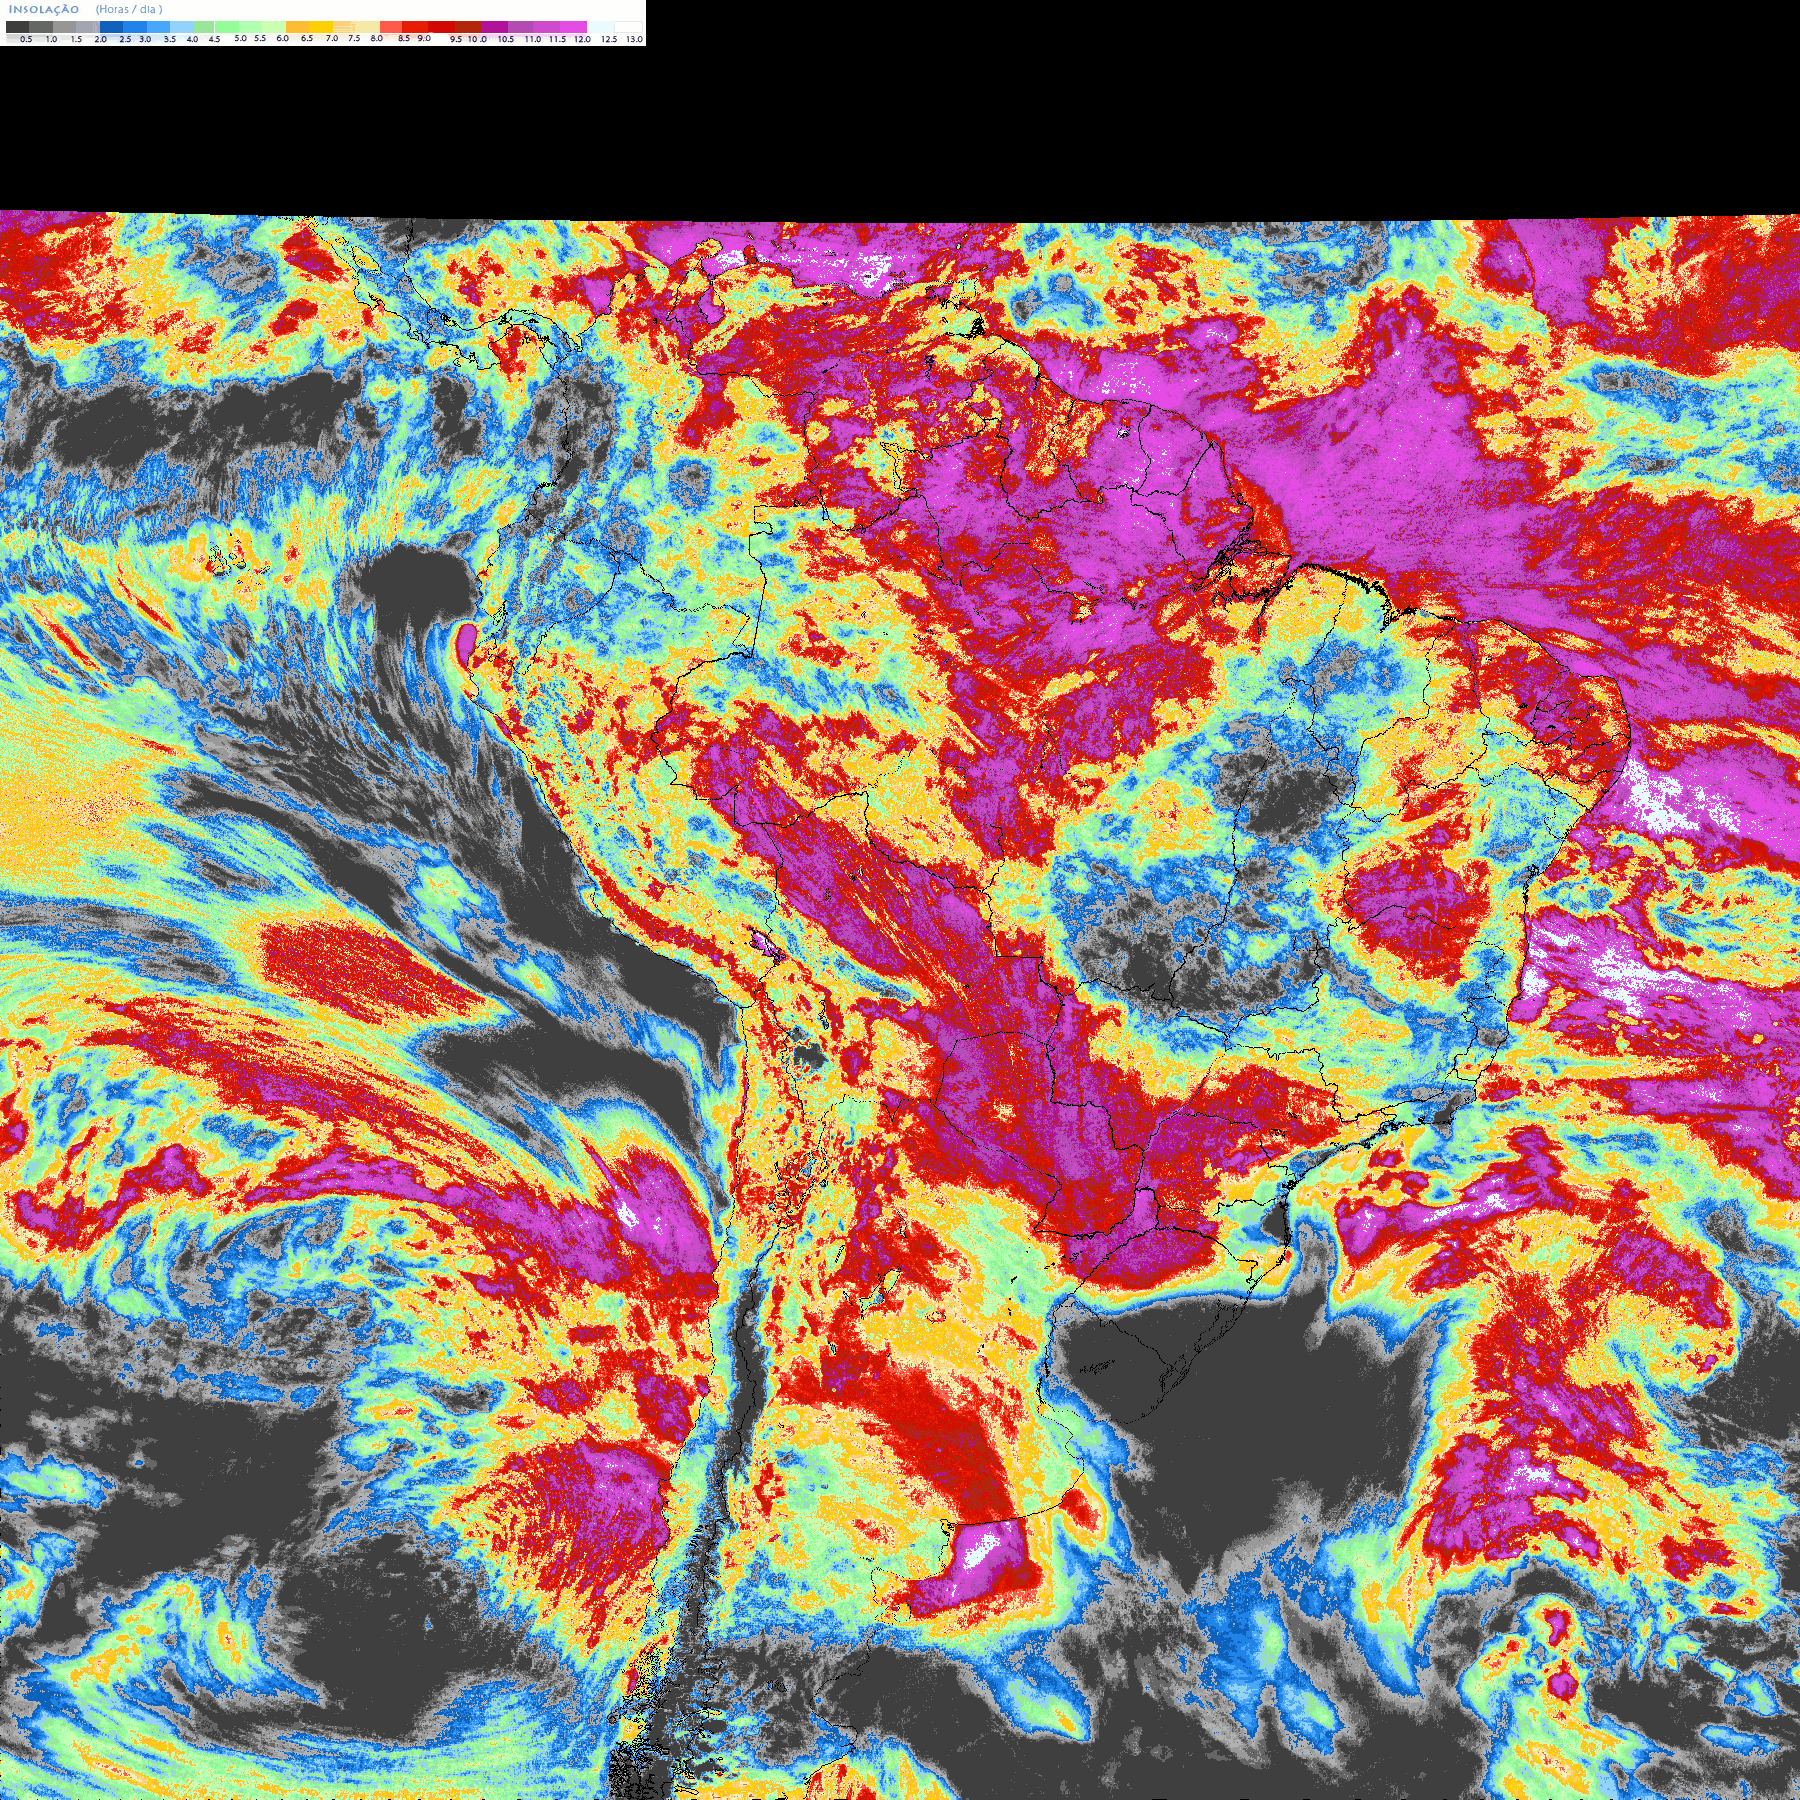The height and width of the screenshot is (1800, 1800).
Task: Click the 11.0 legend value
Action: (x=533, y=39)
